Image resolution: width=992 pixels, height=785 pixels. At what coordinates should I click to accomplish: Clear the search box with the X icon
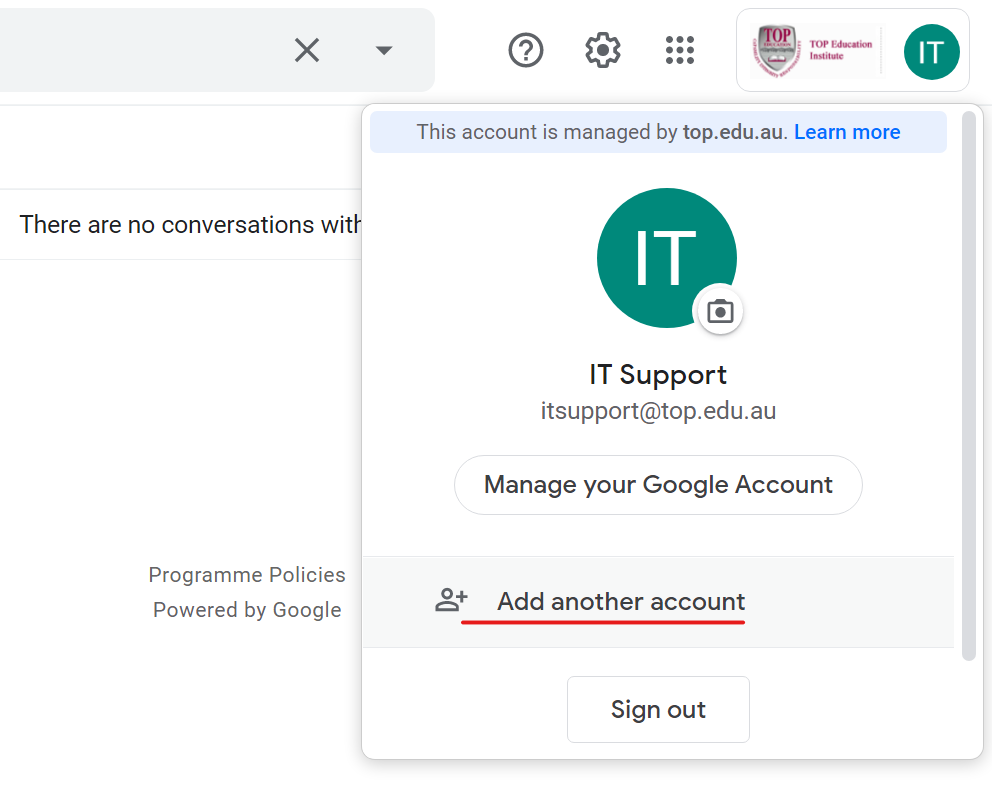point(307,50)
